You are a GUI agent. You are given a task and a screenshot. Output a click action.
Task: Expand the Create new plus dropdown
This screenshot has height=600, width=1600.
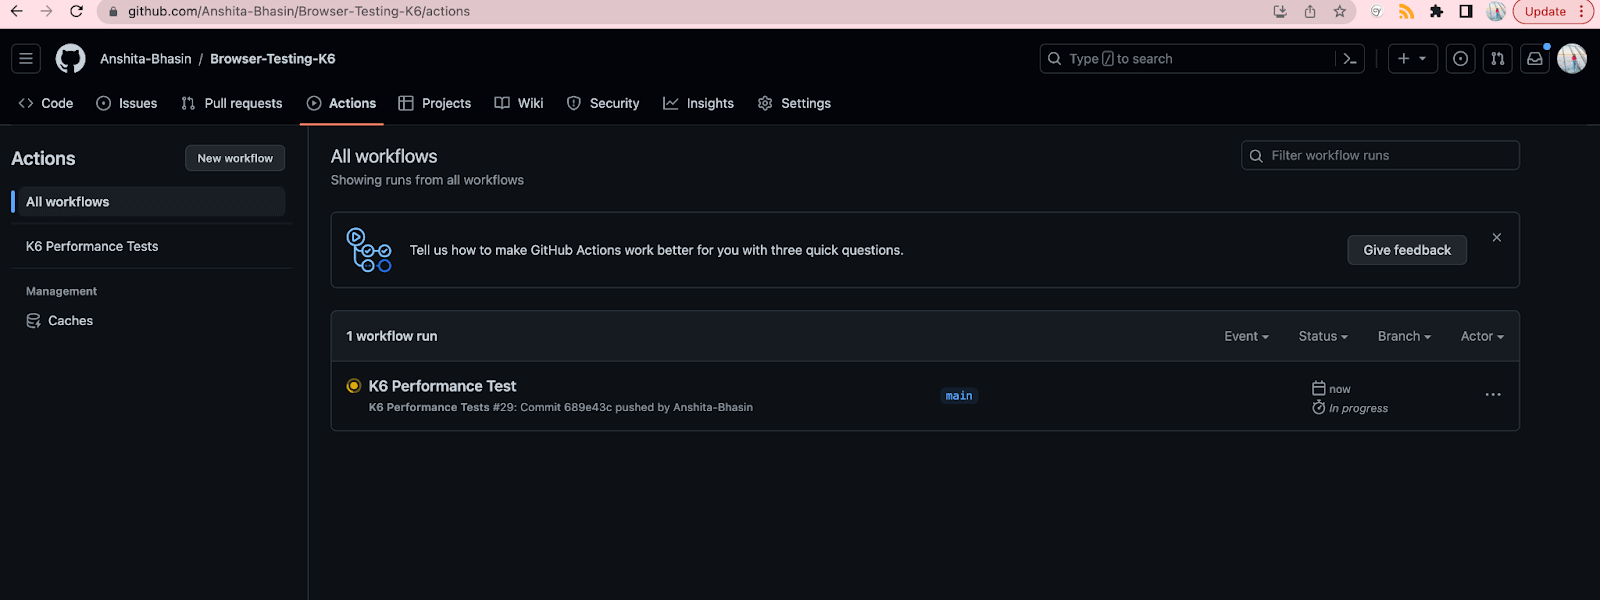click(x=1412, y=59)
